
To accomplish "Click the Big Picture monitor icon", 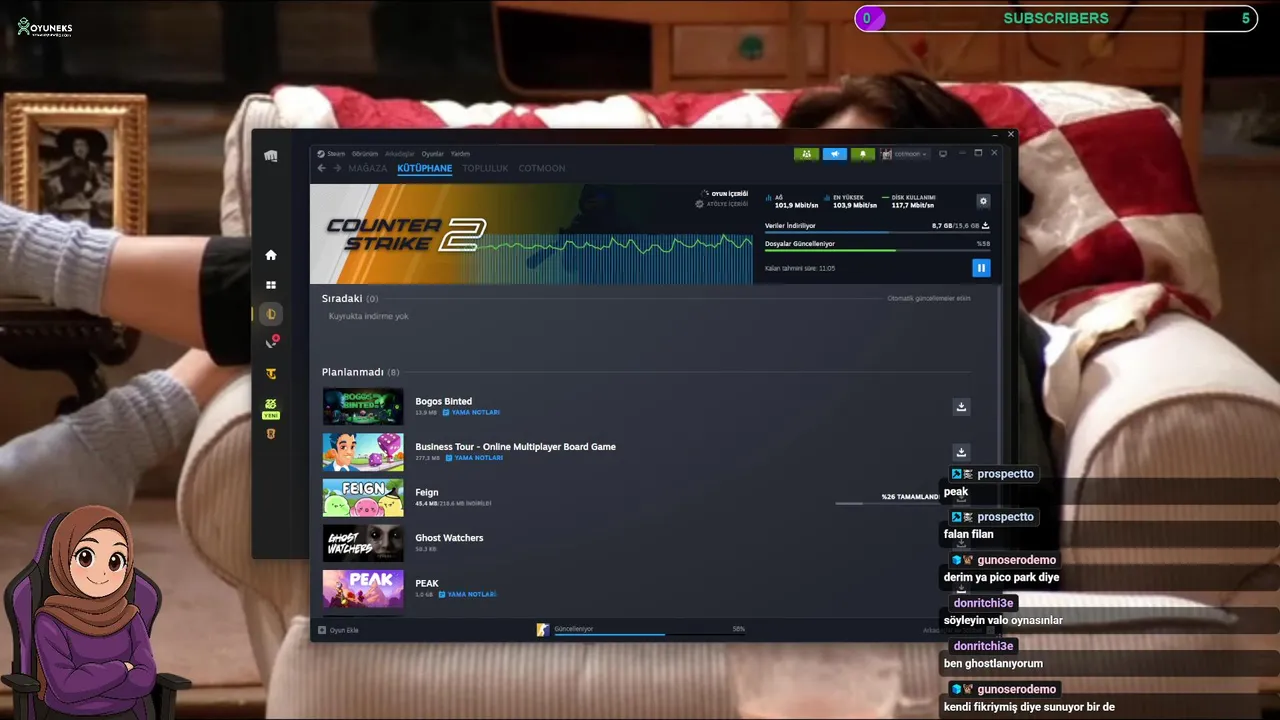I will pos(942,154).
